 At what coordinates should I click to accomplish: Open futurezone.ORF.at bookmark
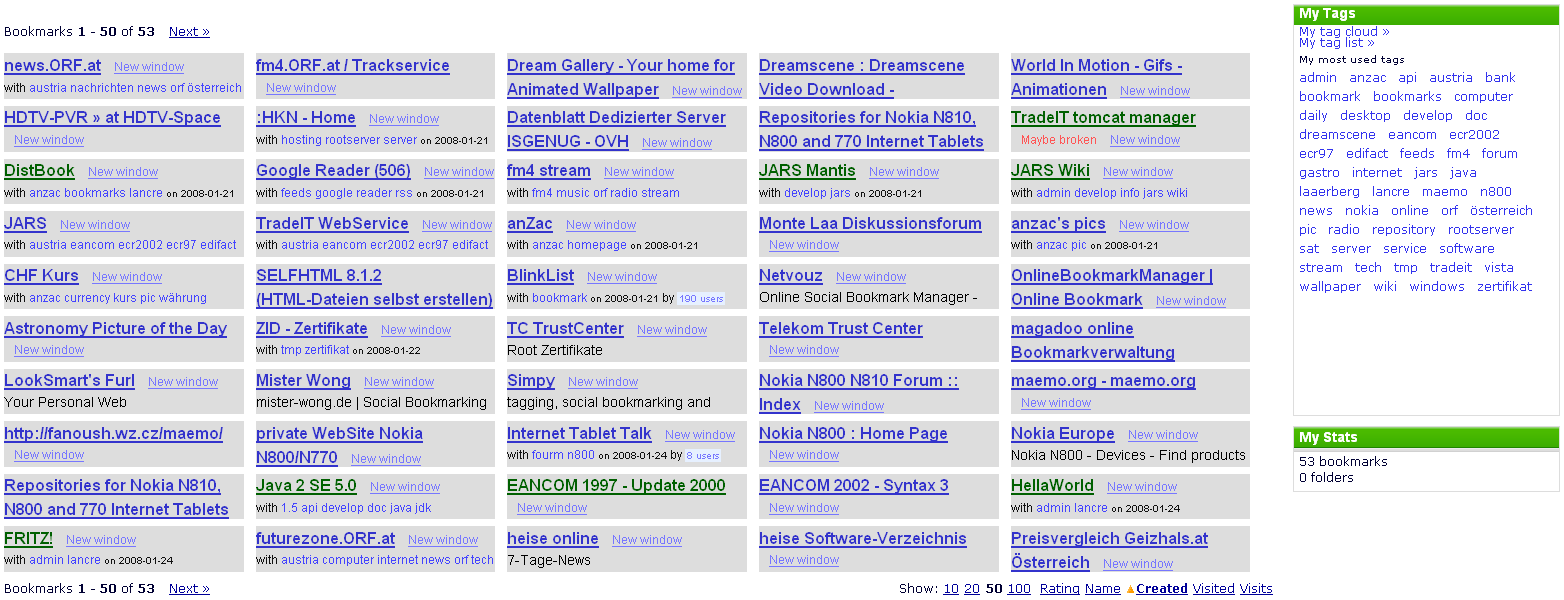(x=325, y=539)
